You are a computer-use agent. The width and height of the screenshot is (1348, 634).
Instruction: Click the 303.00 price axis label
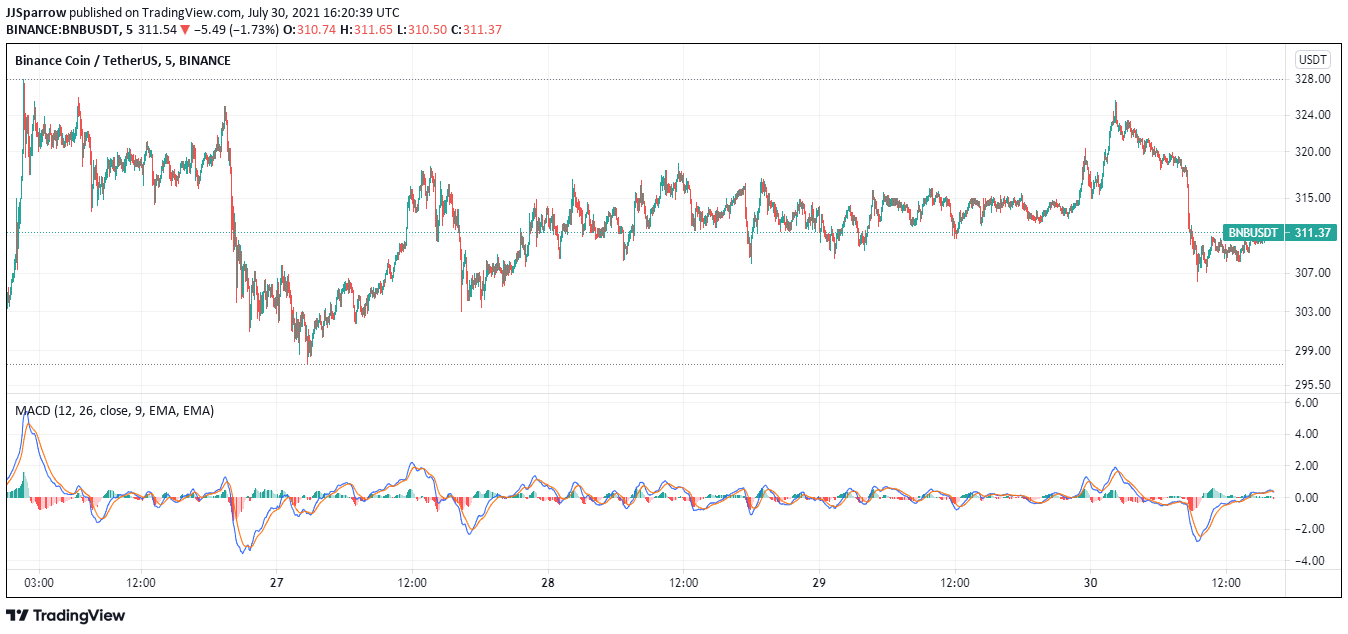1312,312
